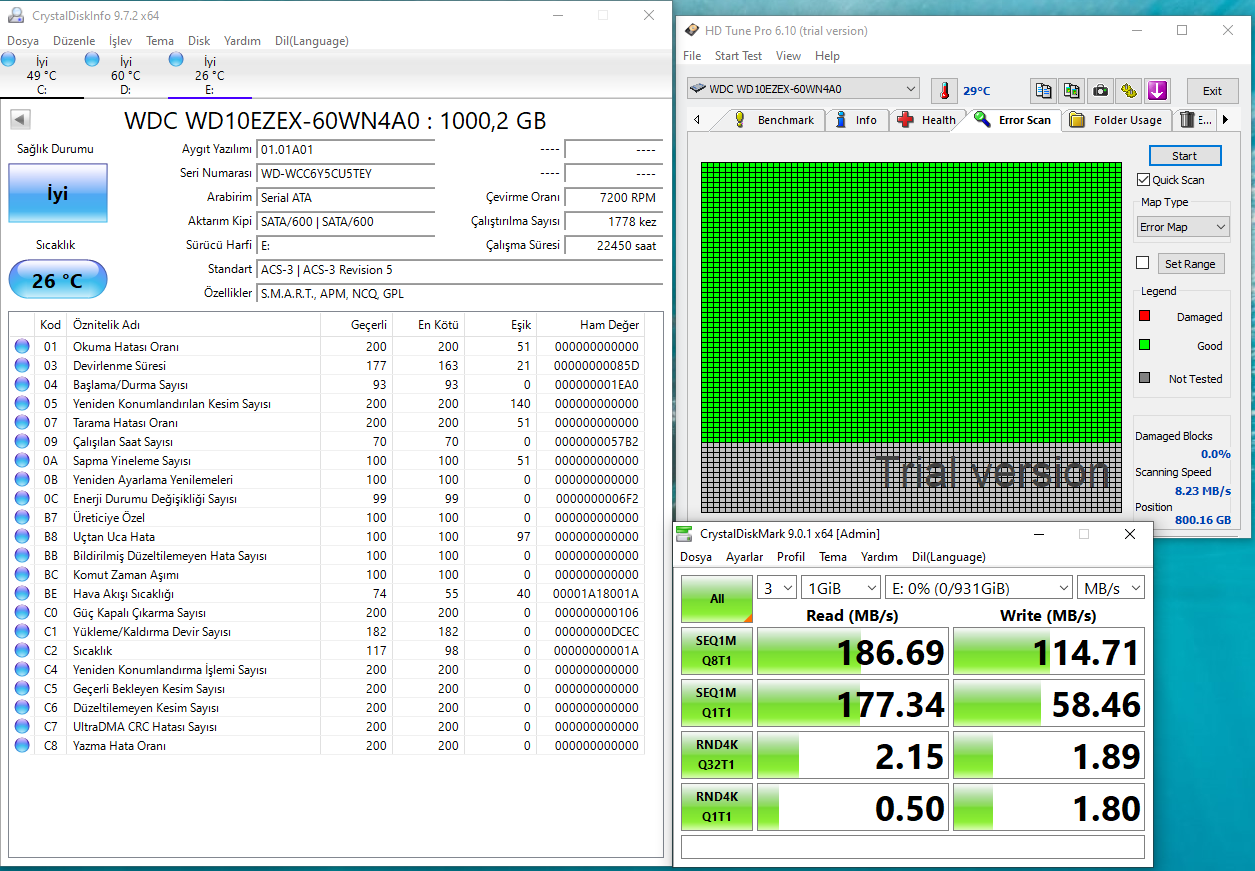Enable the checkbox beside Set Range
The height and width of the screenshot is (871, 1255).
pos(1143,263)
